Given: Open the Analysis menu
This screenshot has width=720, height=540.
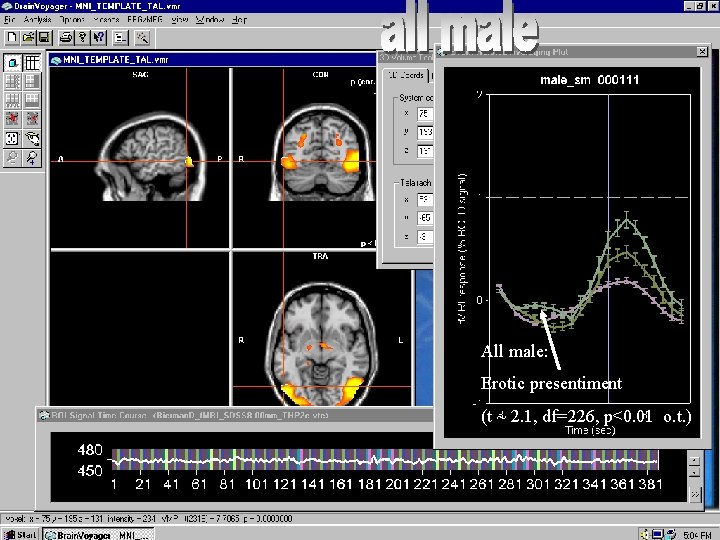Looking at the screenshot, I should pos(38,20).
